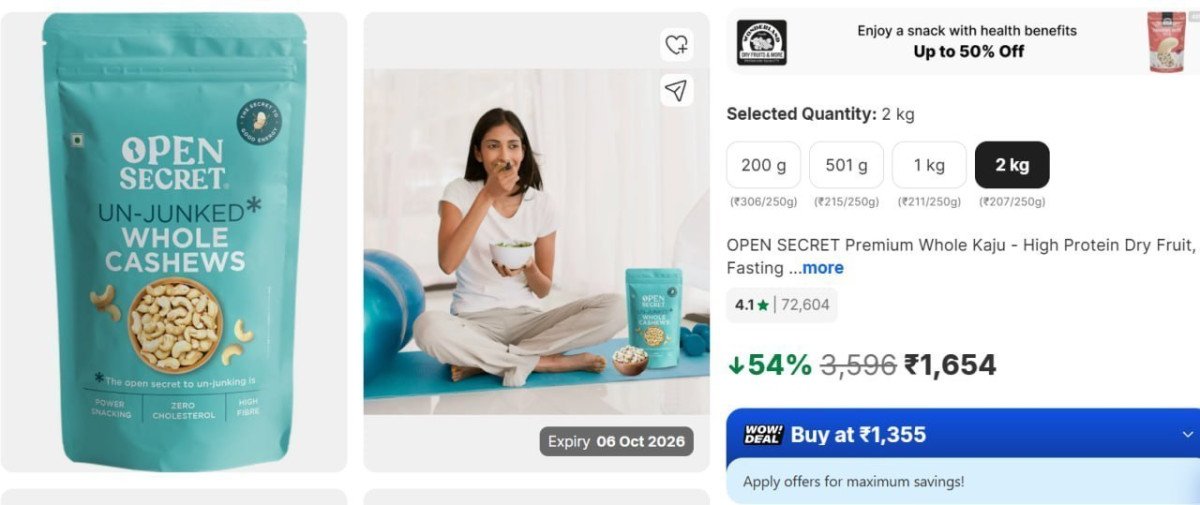Viewport: 1200px width, 505px height.
Task: Share product using paper plane icon
Action: click(677, 91)
